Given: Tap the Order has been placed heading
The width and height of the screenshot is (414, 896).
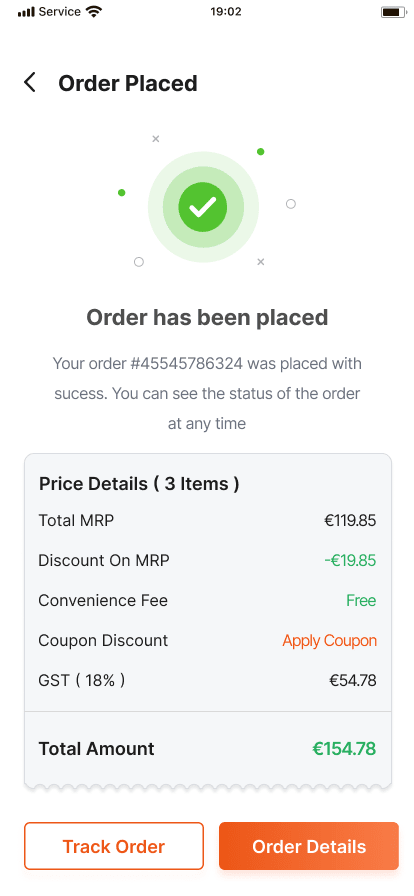Looking at the screenshot, I should pyautogui.click(x=207, y=317).
